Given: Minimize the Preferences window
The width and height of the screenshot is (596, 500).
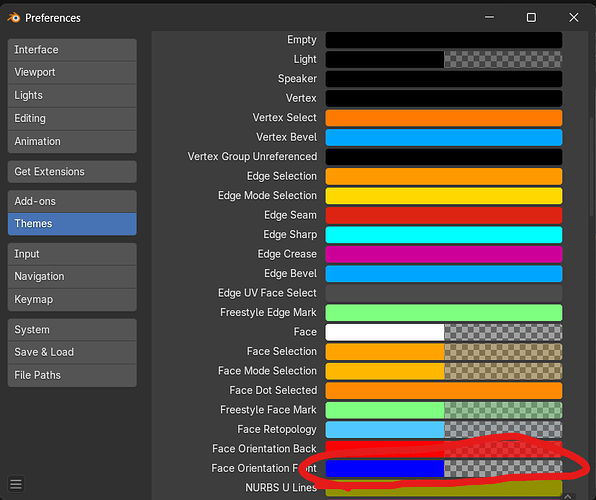Looking at the screenshot, I should pyautogui.click(x=490, y=17).
